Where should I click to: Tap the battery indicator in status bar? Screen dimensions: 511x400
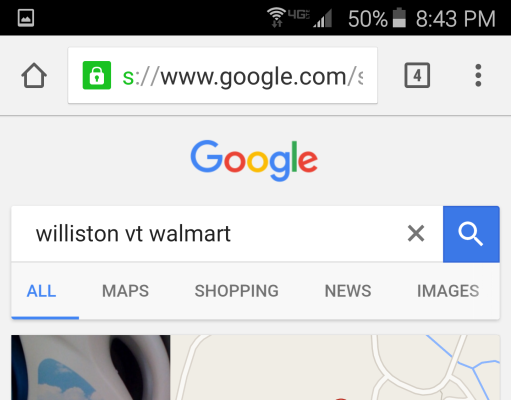(x=399, y=18)
